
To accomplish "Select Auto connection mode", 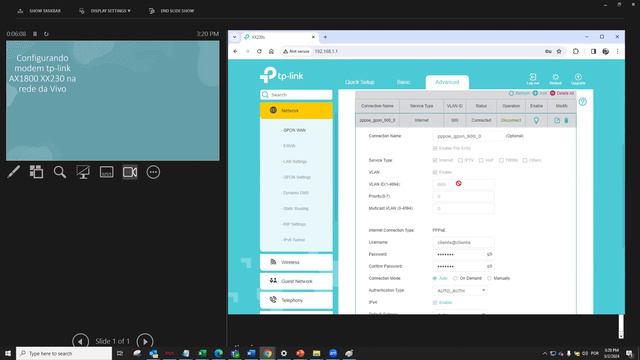I will pyautogui.click(x=435, y=278).
